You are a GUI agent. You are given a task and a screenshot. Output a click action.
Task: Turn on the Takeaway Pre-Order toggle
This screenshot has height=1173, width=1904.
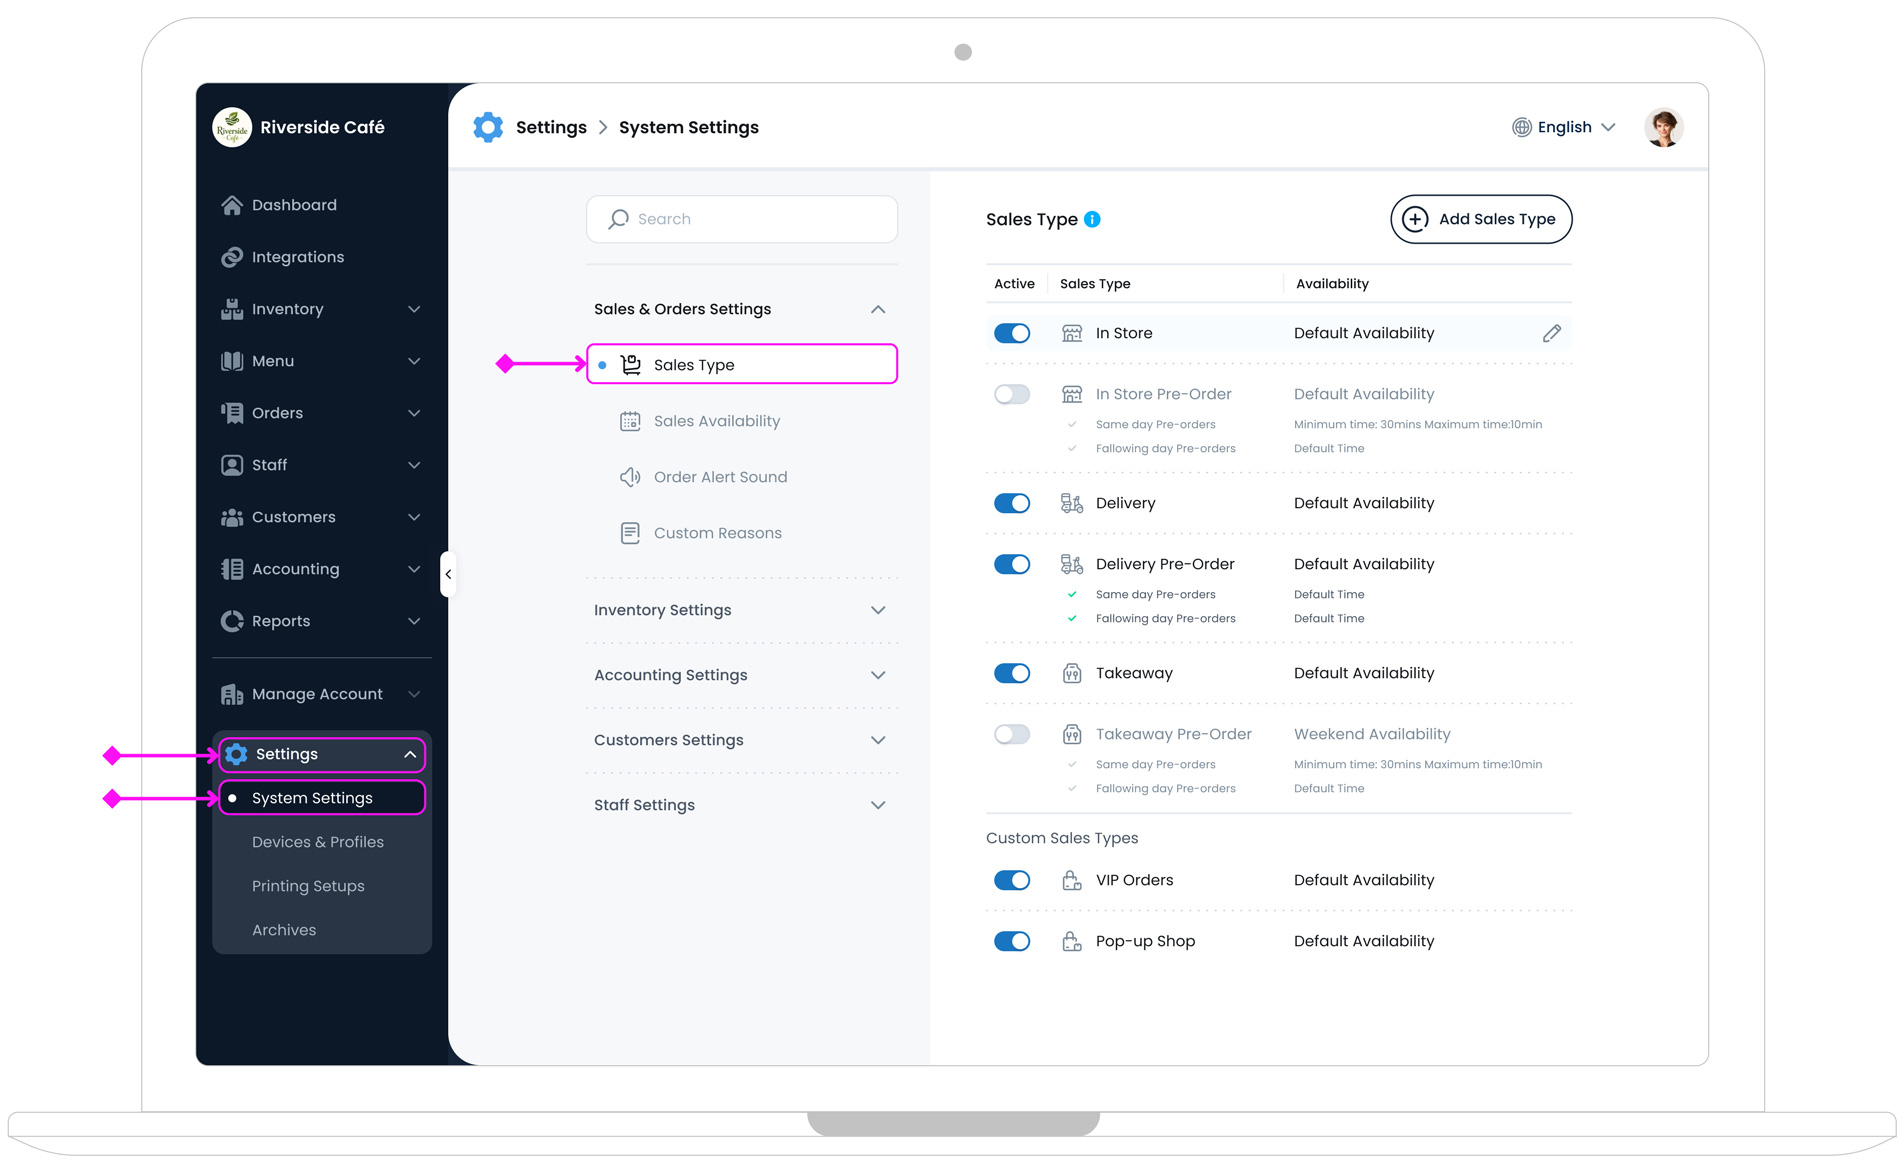pos(1012,734)
